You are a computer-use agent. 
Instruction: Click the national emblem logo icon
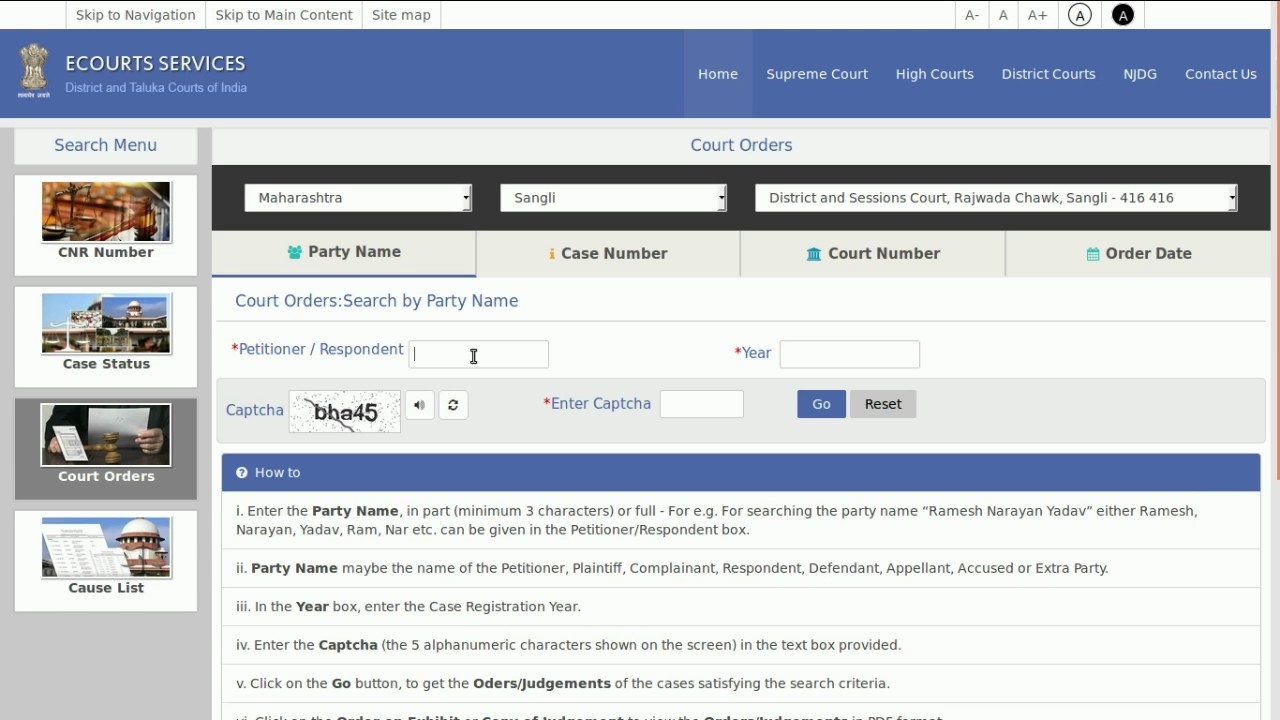click(34, 70)
